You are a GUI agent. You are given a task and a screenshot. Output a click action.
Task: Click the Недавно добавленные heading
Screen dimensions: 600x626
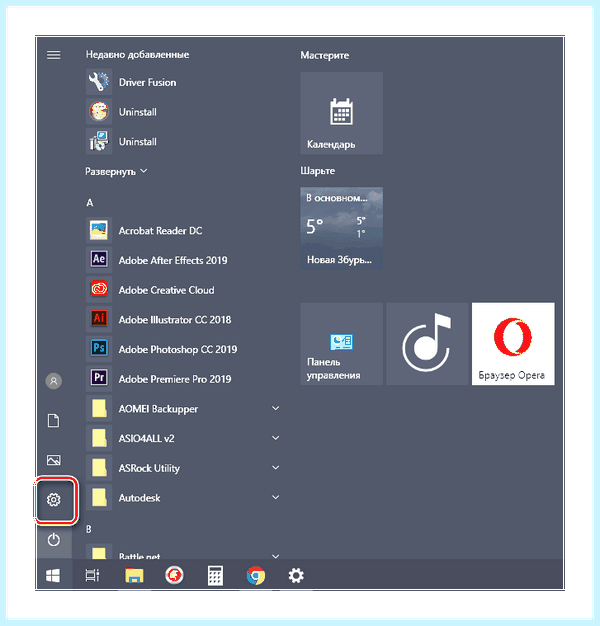tap(137, 55)
